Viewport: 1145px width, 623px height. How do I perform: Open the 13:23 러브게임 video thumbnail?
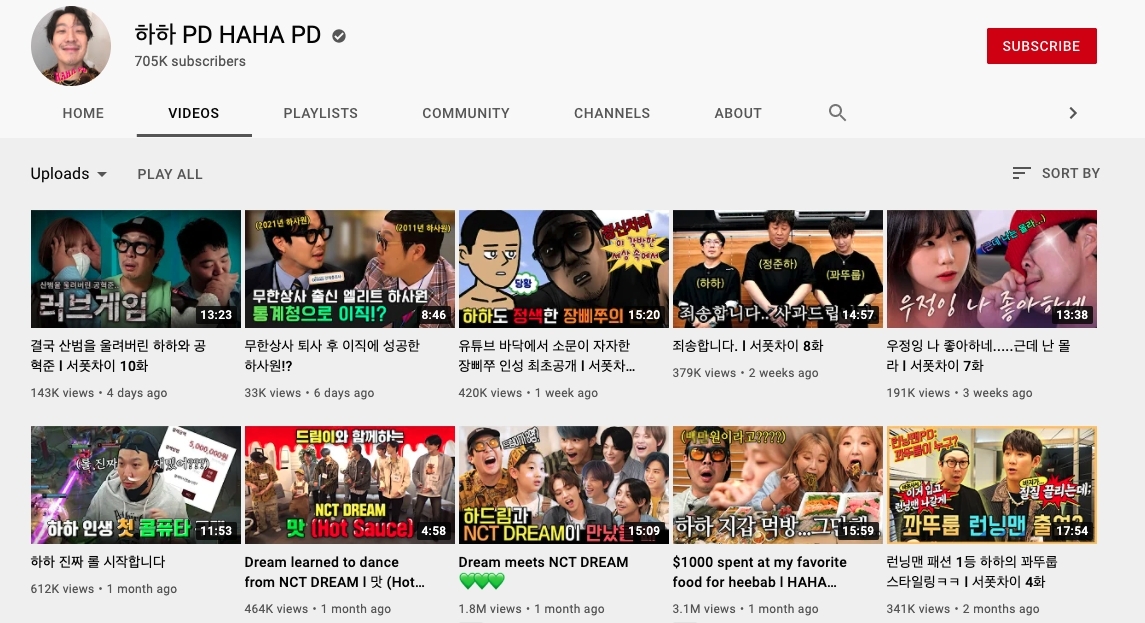pos(136,269)
